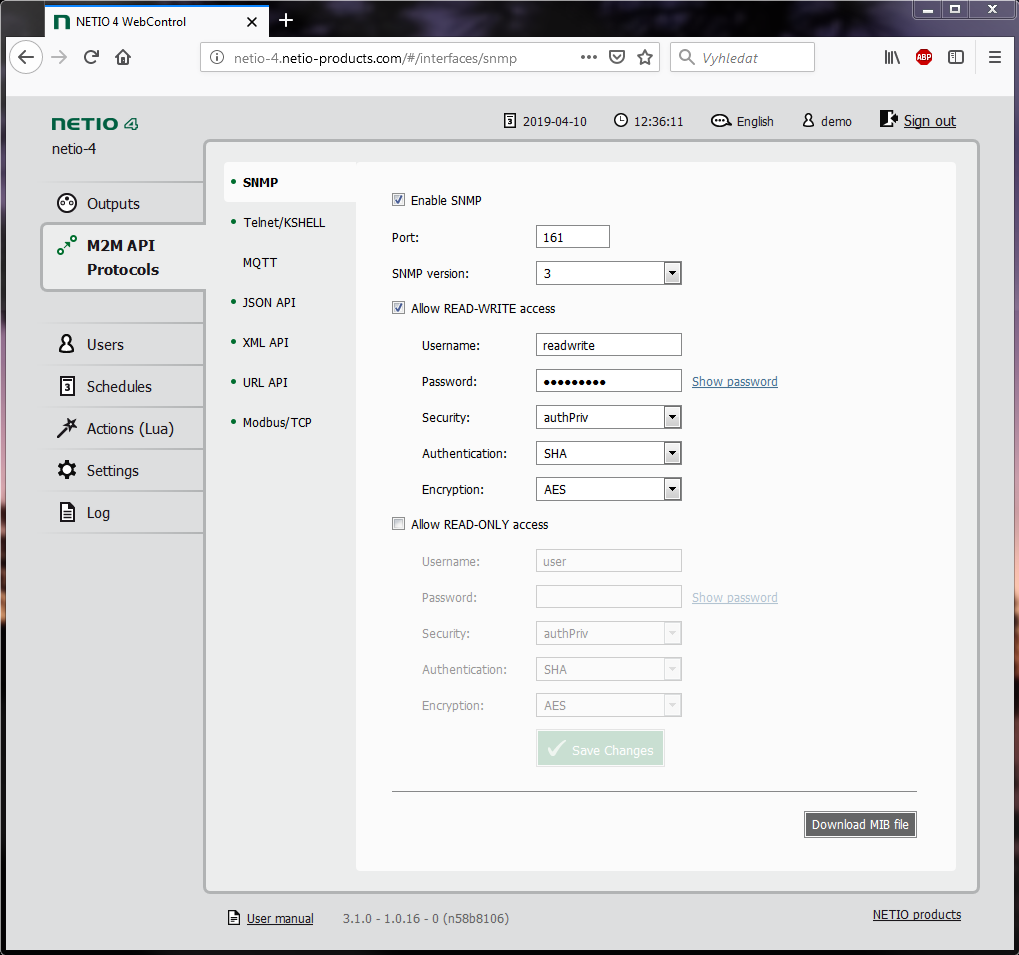Click the Sign out link
Image resolution: width=1019 pixels, height=955 pixels.
point(929,121)
